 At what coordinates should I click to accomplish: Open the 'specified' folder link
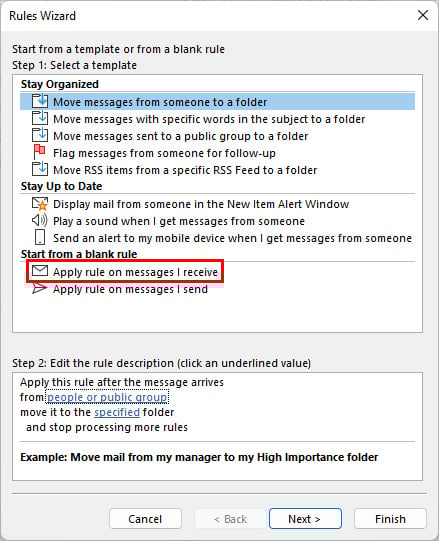pos(117,412)
